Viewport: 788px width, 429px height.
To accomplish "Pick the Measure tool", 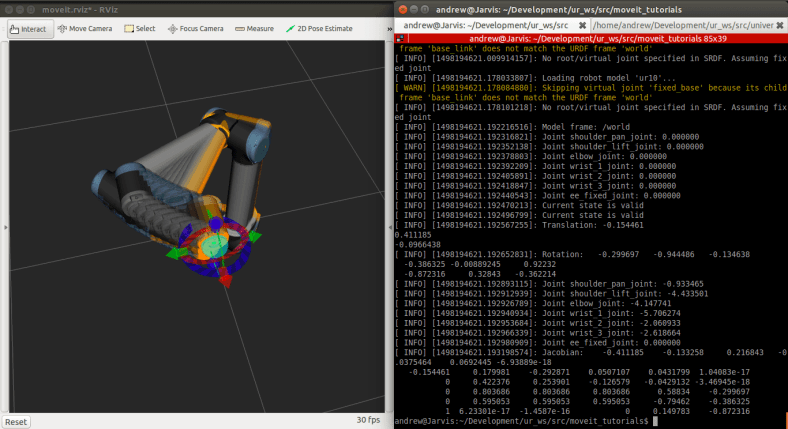I will point(254,29).
